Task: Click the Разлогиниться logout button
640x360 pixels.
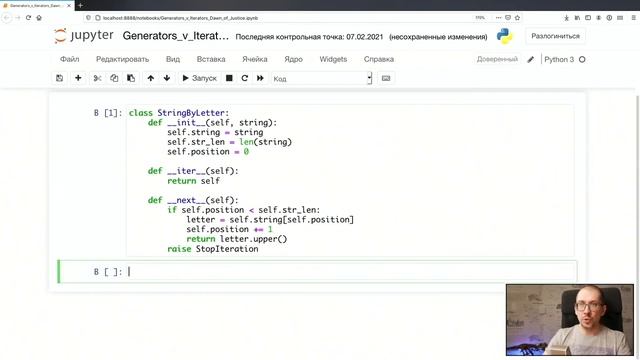Action: pyautogui.click(x=555, y=36)
